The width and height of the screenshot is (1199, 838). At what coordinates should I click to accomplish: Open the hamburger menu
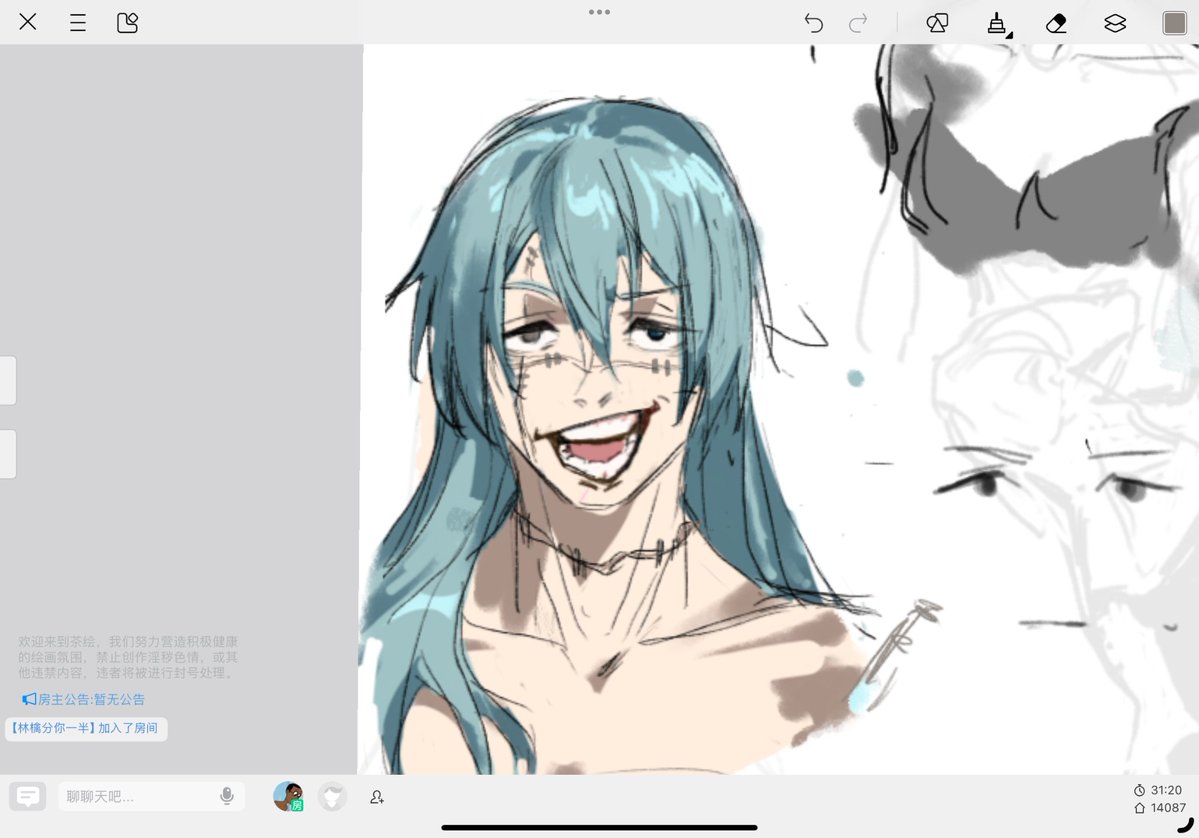pyautogui.click(x=77, y=22)
